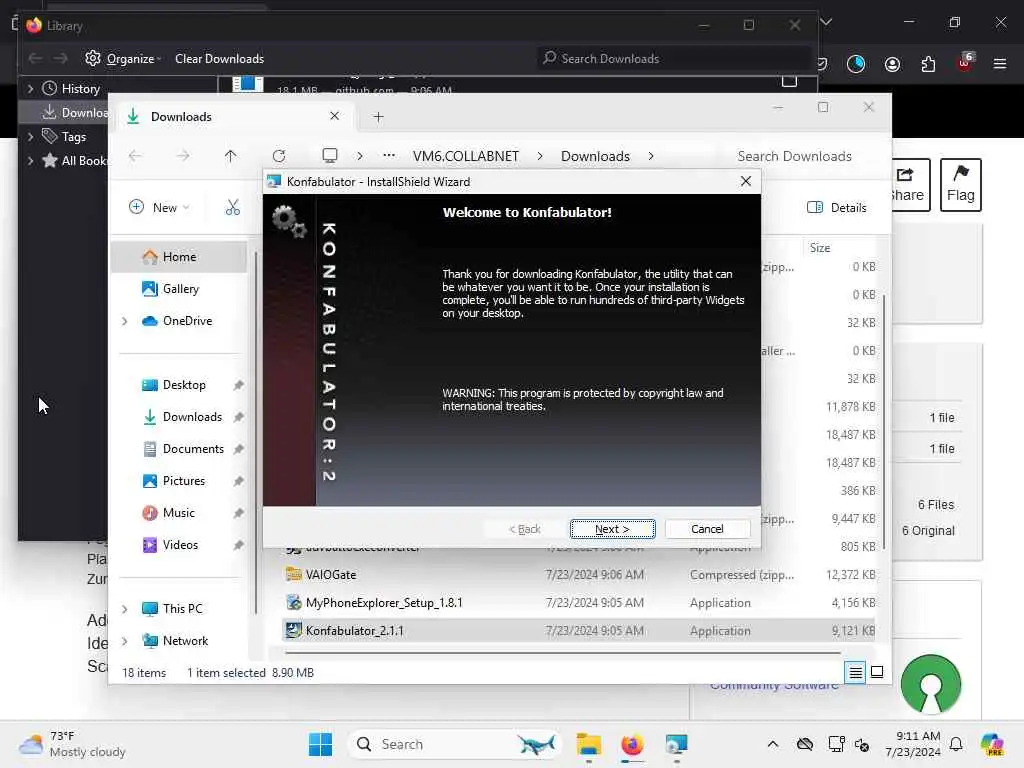
Task: Open Downloads in Explorer quick access
Action: tap(191, 417)
